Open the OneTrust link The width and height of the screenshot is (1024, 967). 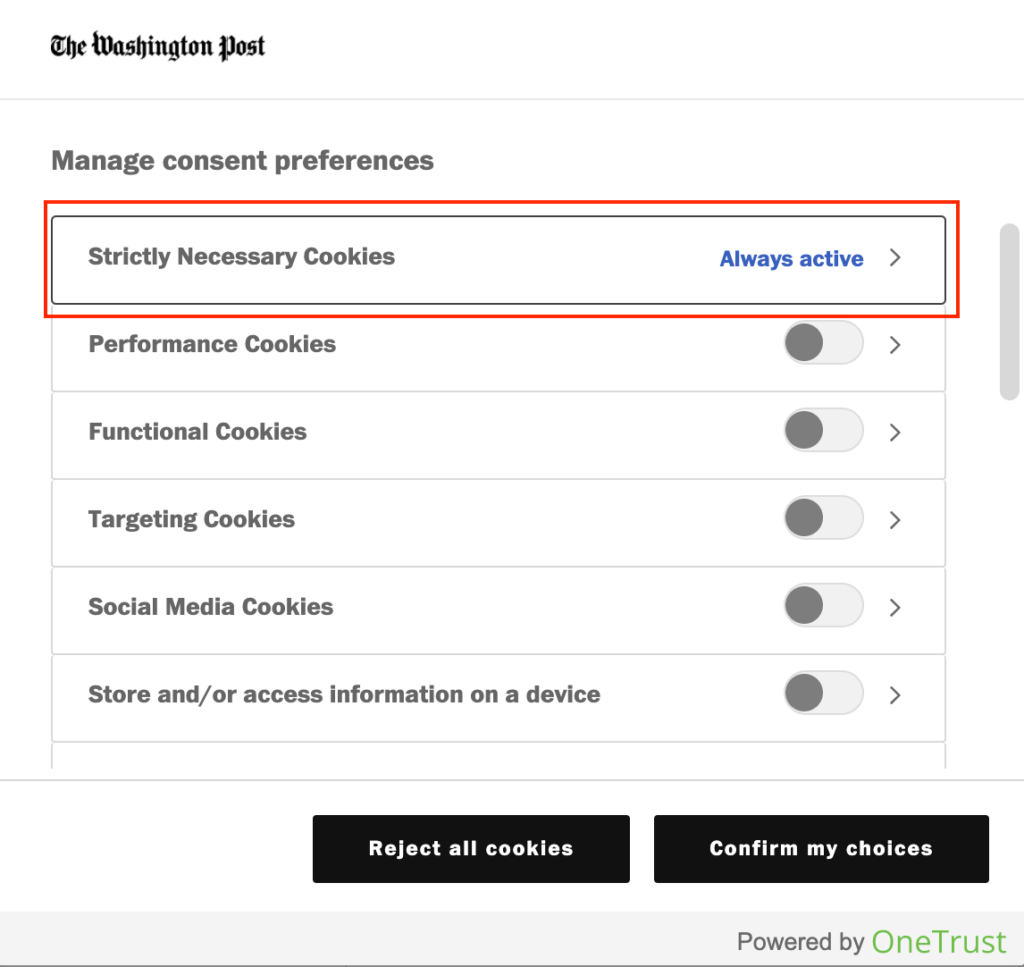click(938, 941)
